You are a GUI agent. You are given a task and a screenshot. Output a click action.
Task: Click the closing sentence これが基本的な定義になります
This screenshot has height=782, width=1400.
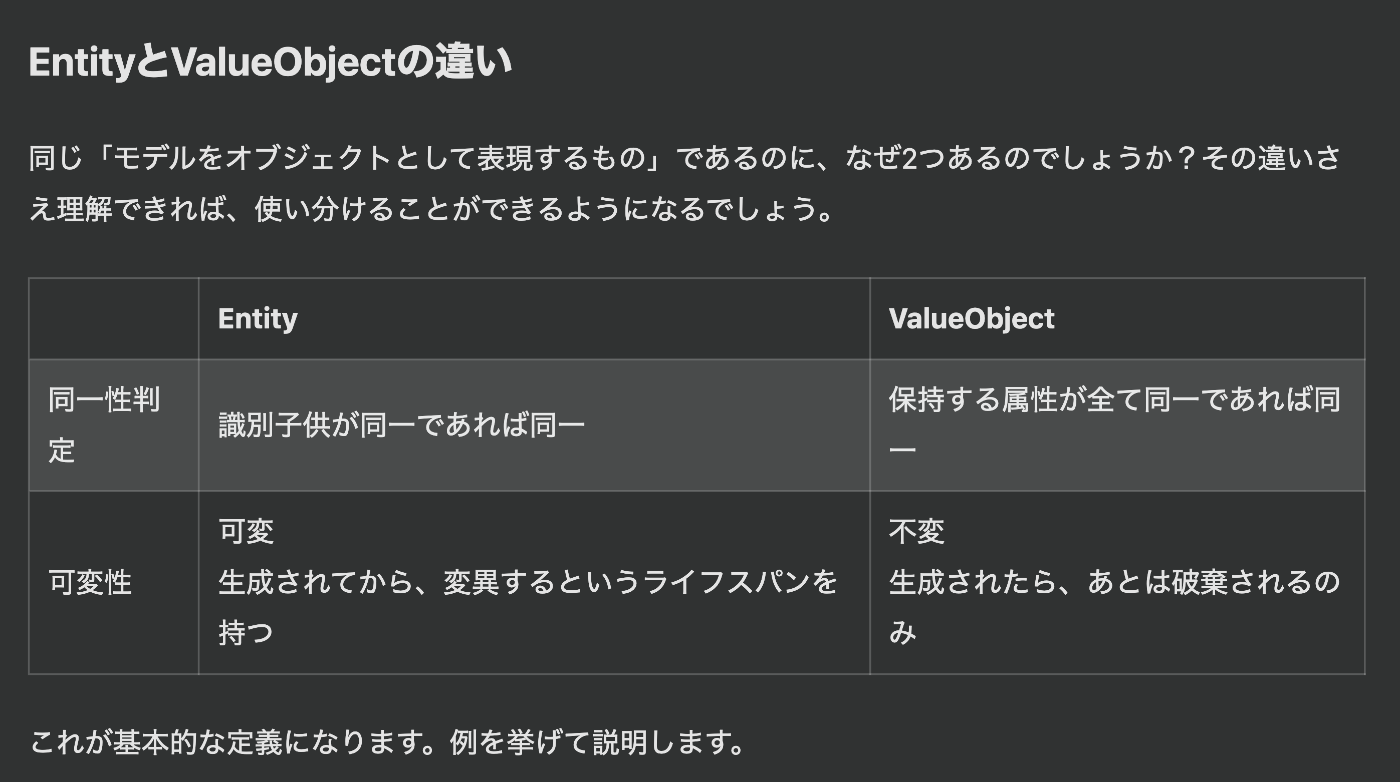pos(238,743)
